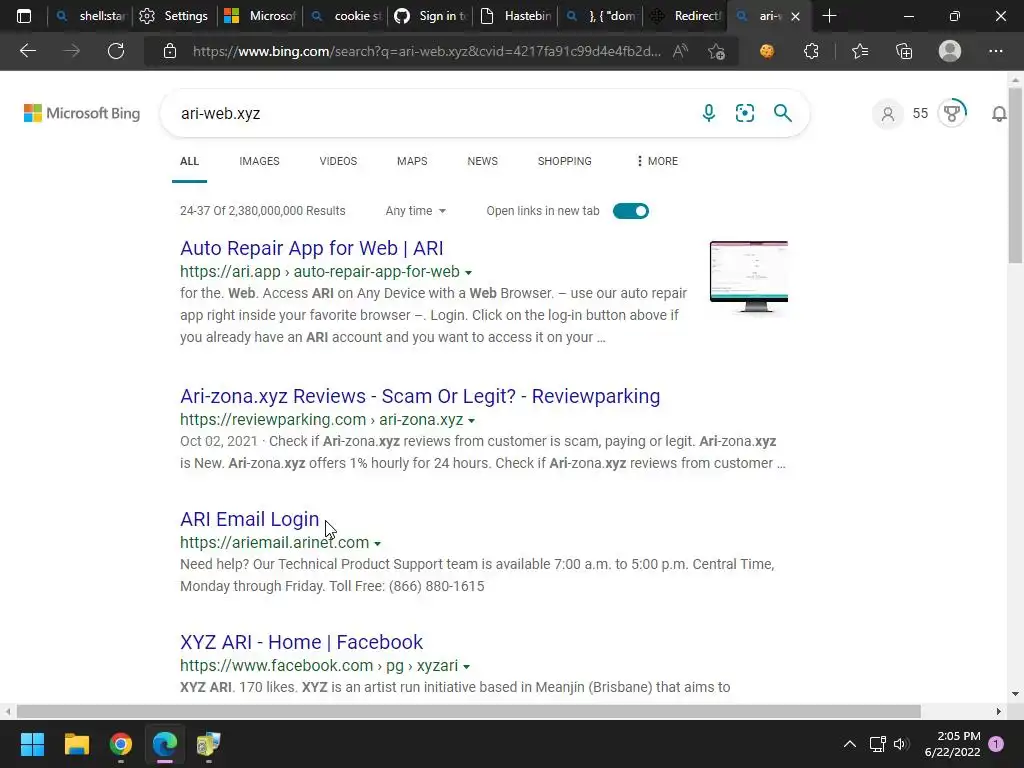Click Microsoft Edge taskbar icon
This screenshot has width=1024, height=768.
(x=165, y=744)
